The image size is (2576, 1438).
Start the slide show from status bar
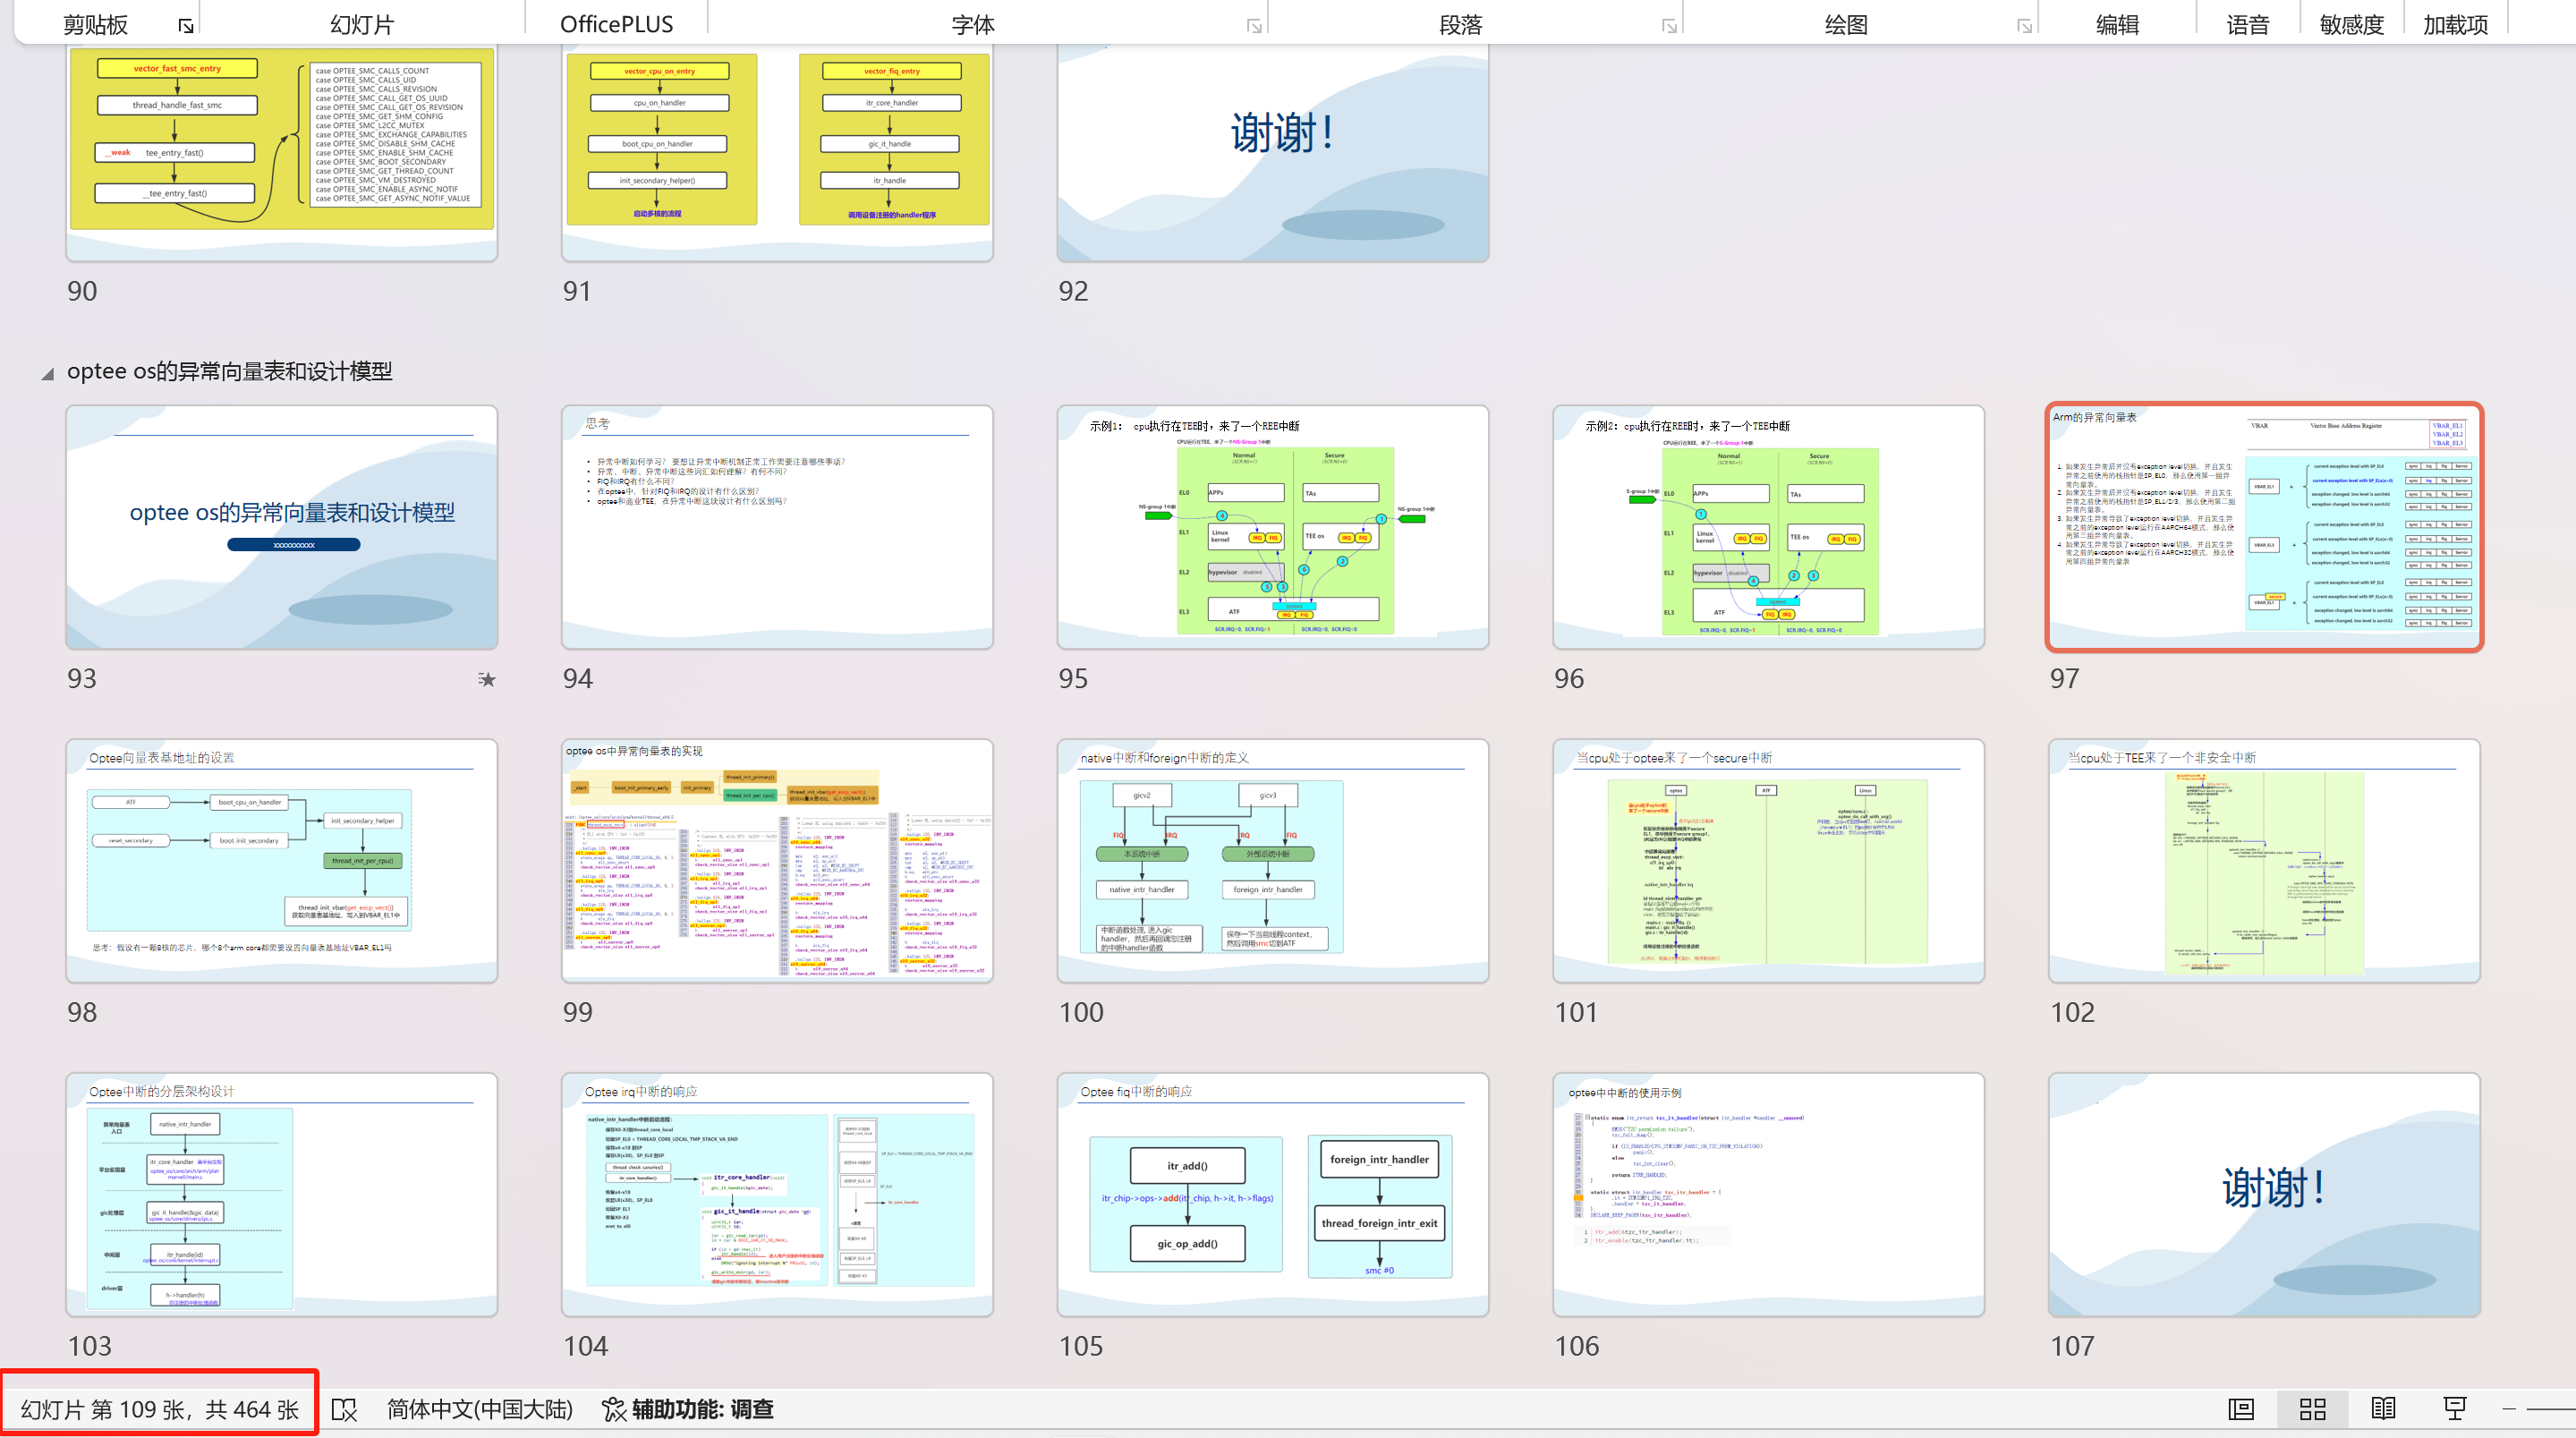coord(2454,1409)
